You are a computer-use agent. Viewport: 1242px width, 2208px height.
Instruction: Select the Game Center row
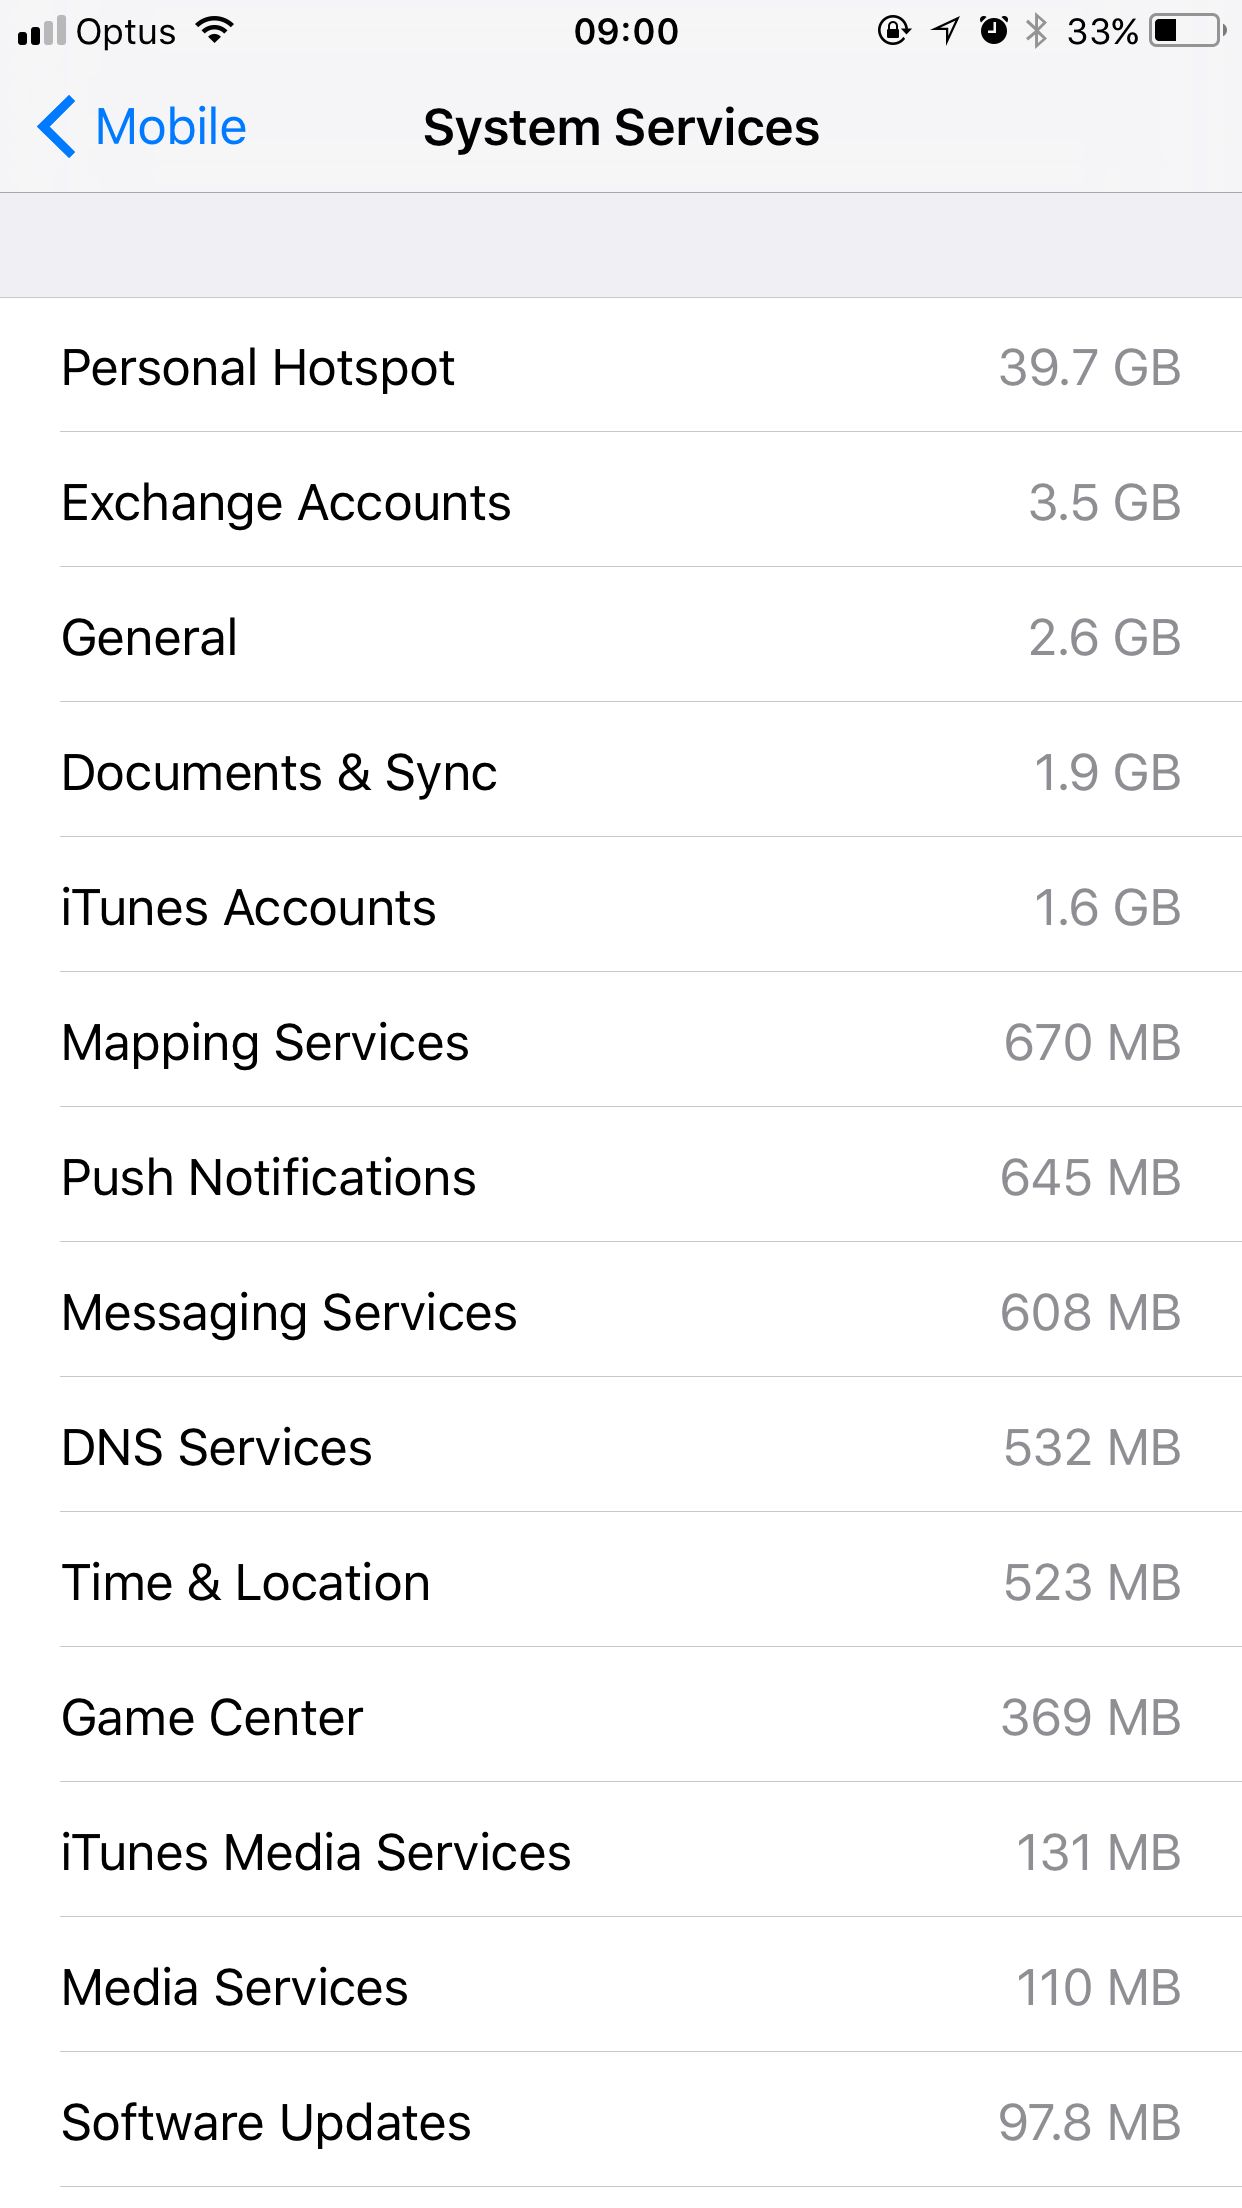621,1715
